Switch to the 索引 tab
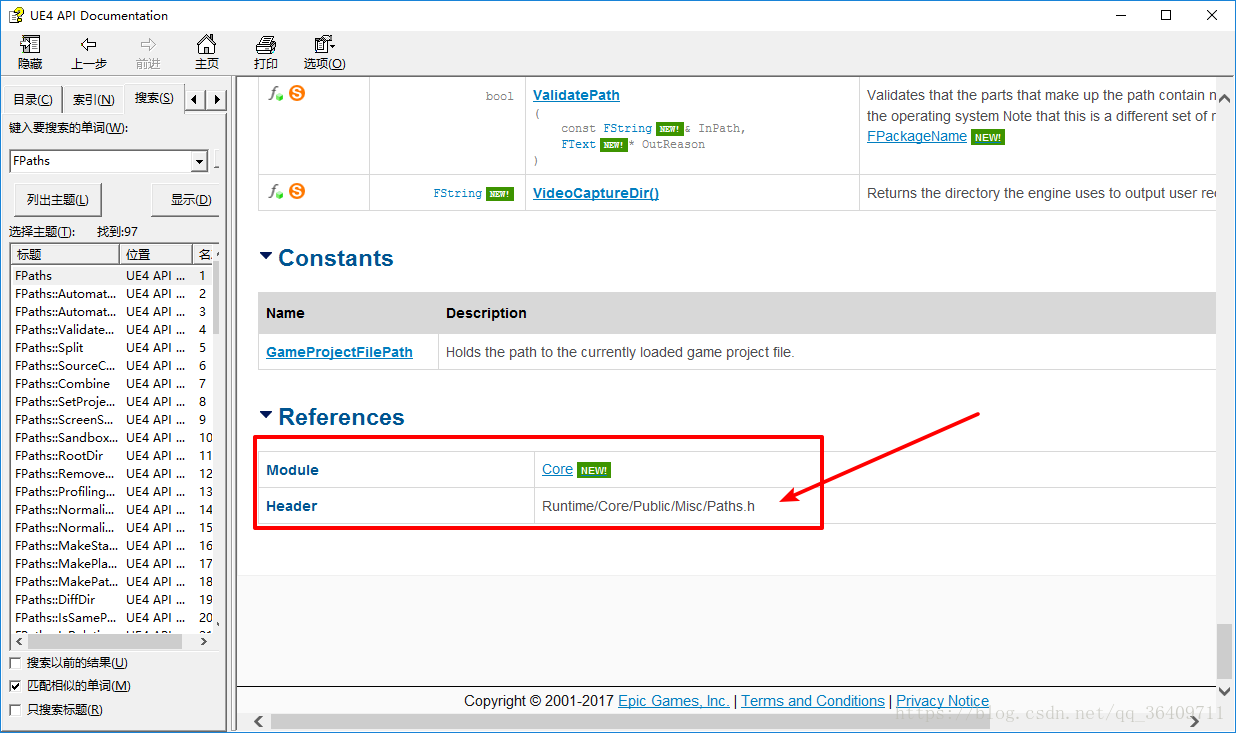This screenshot has width=1236, height=733. click(94, 99)
